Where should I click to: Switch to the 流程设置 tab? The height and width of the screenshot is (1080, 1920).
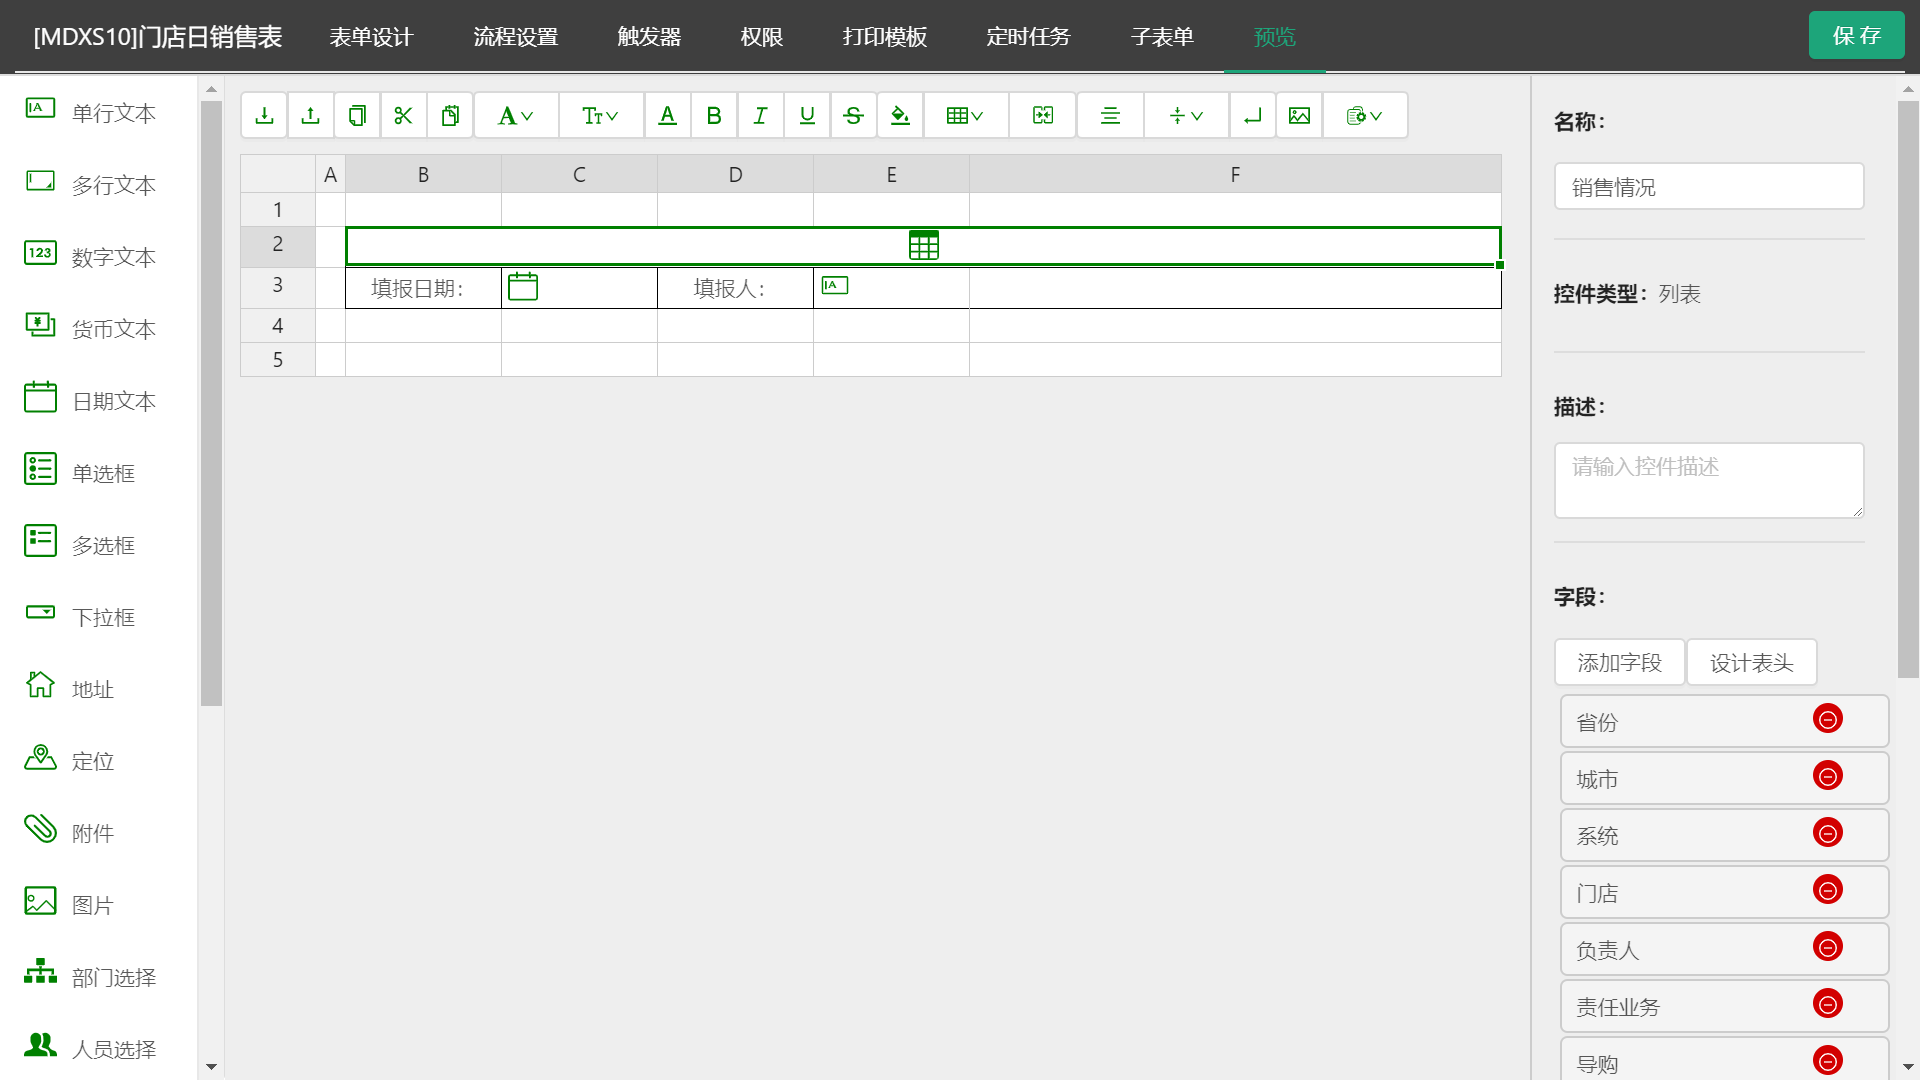coord(515,37)
